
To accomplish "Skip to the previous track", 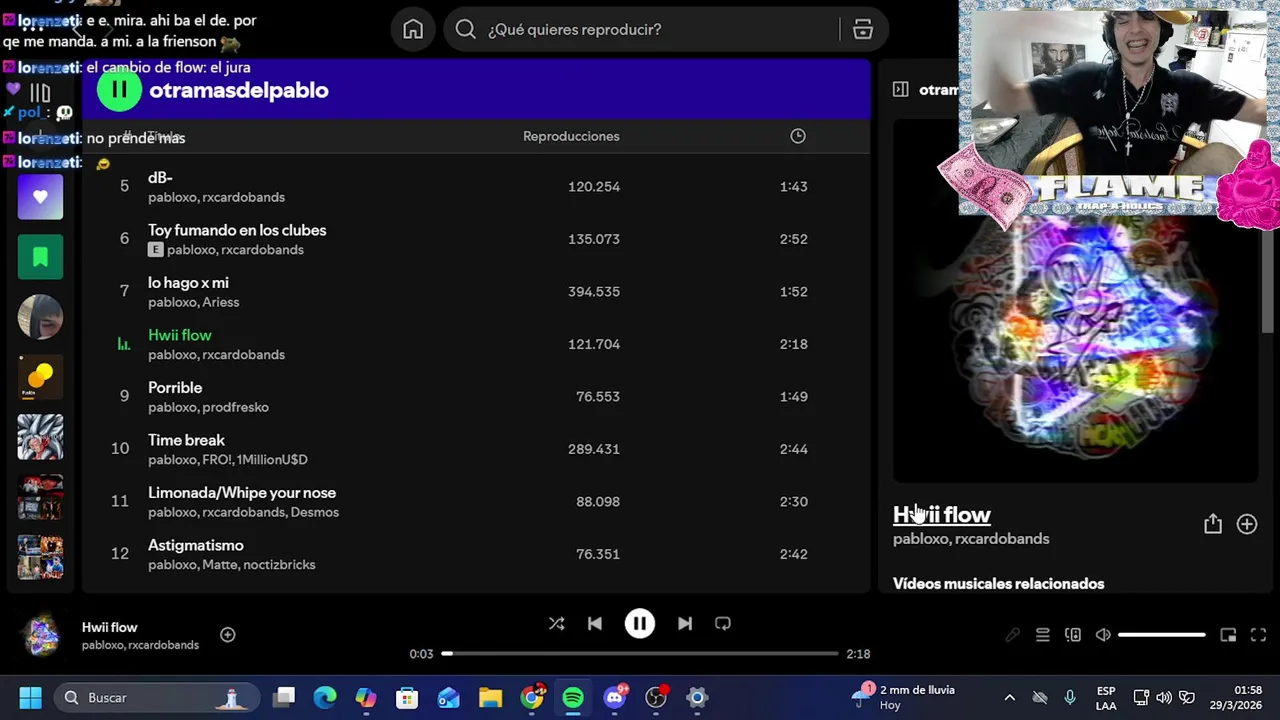I will 595,624.
